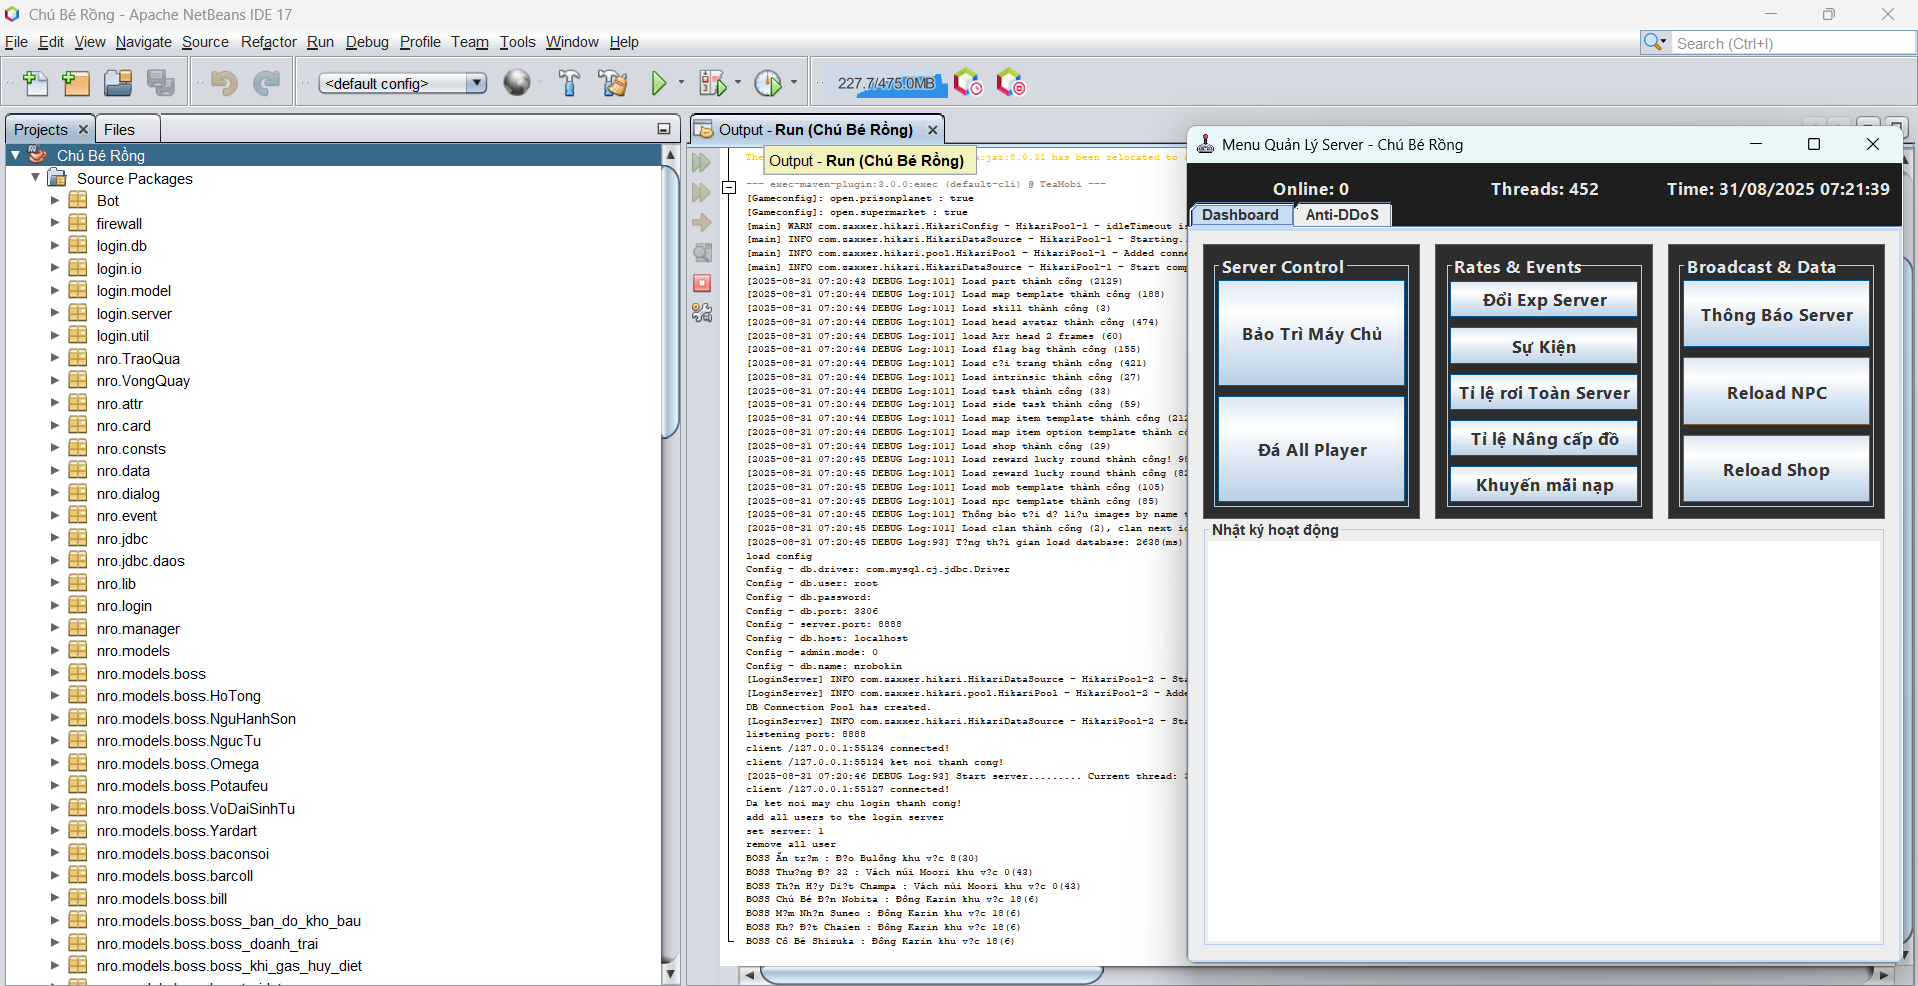Click Clean and Build hammer-broom icon
1918x986 pixels.
tap(613, 83)
